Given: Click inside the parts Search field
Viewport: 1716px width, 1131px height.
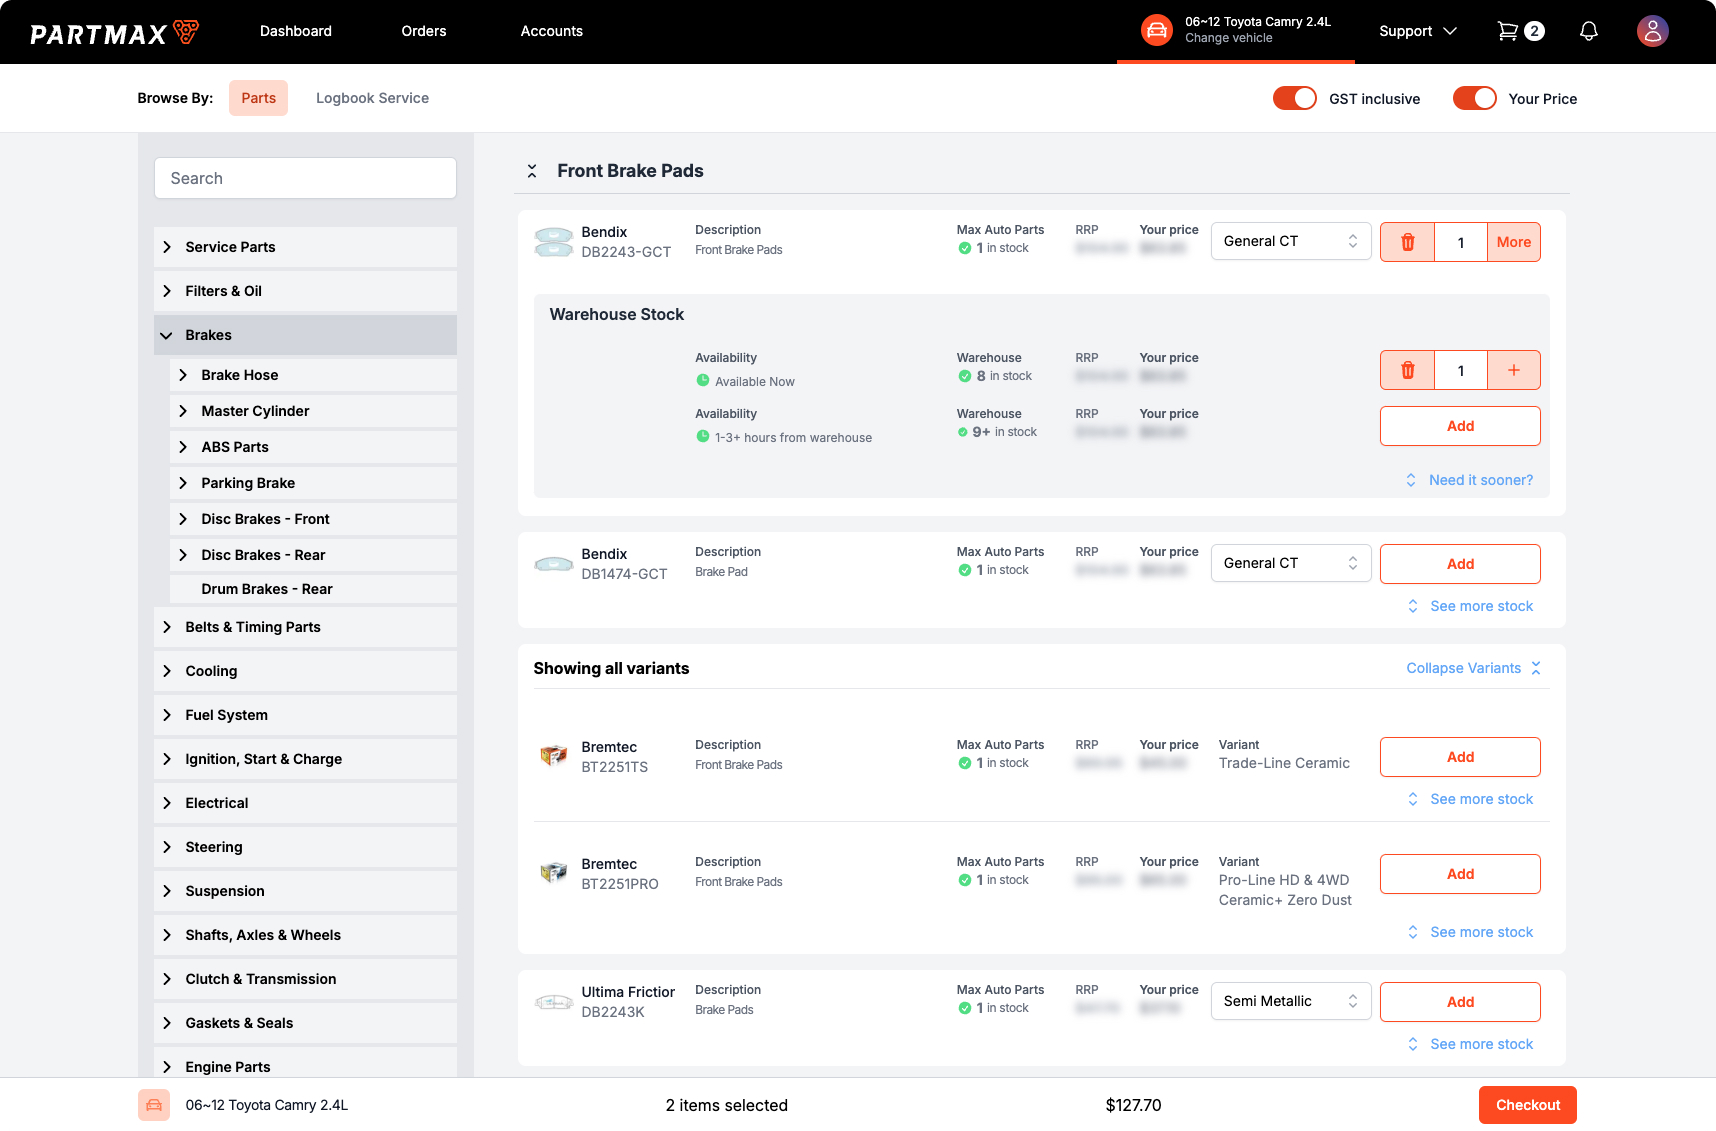Looking at the screenshot, I should 304,178.
